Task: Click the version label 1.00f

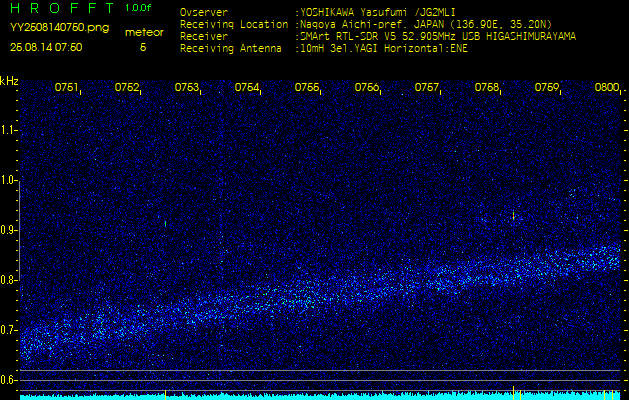Action: coord(138,8)
